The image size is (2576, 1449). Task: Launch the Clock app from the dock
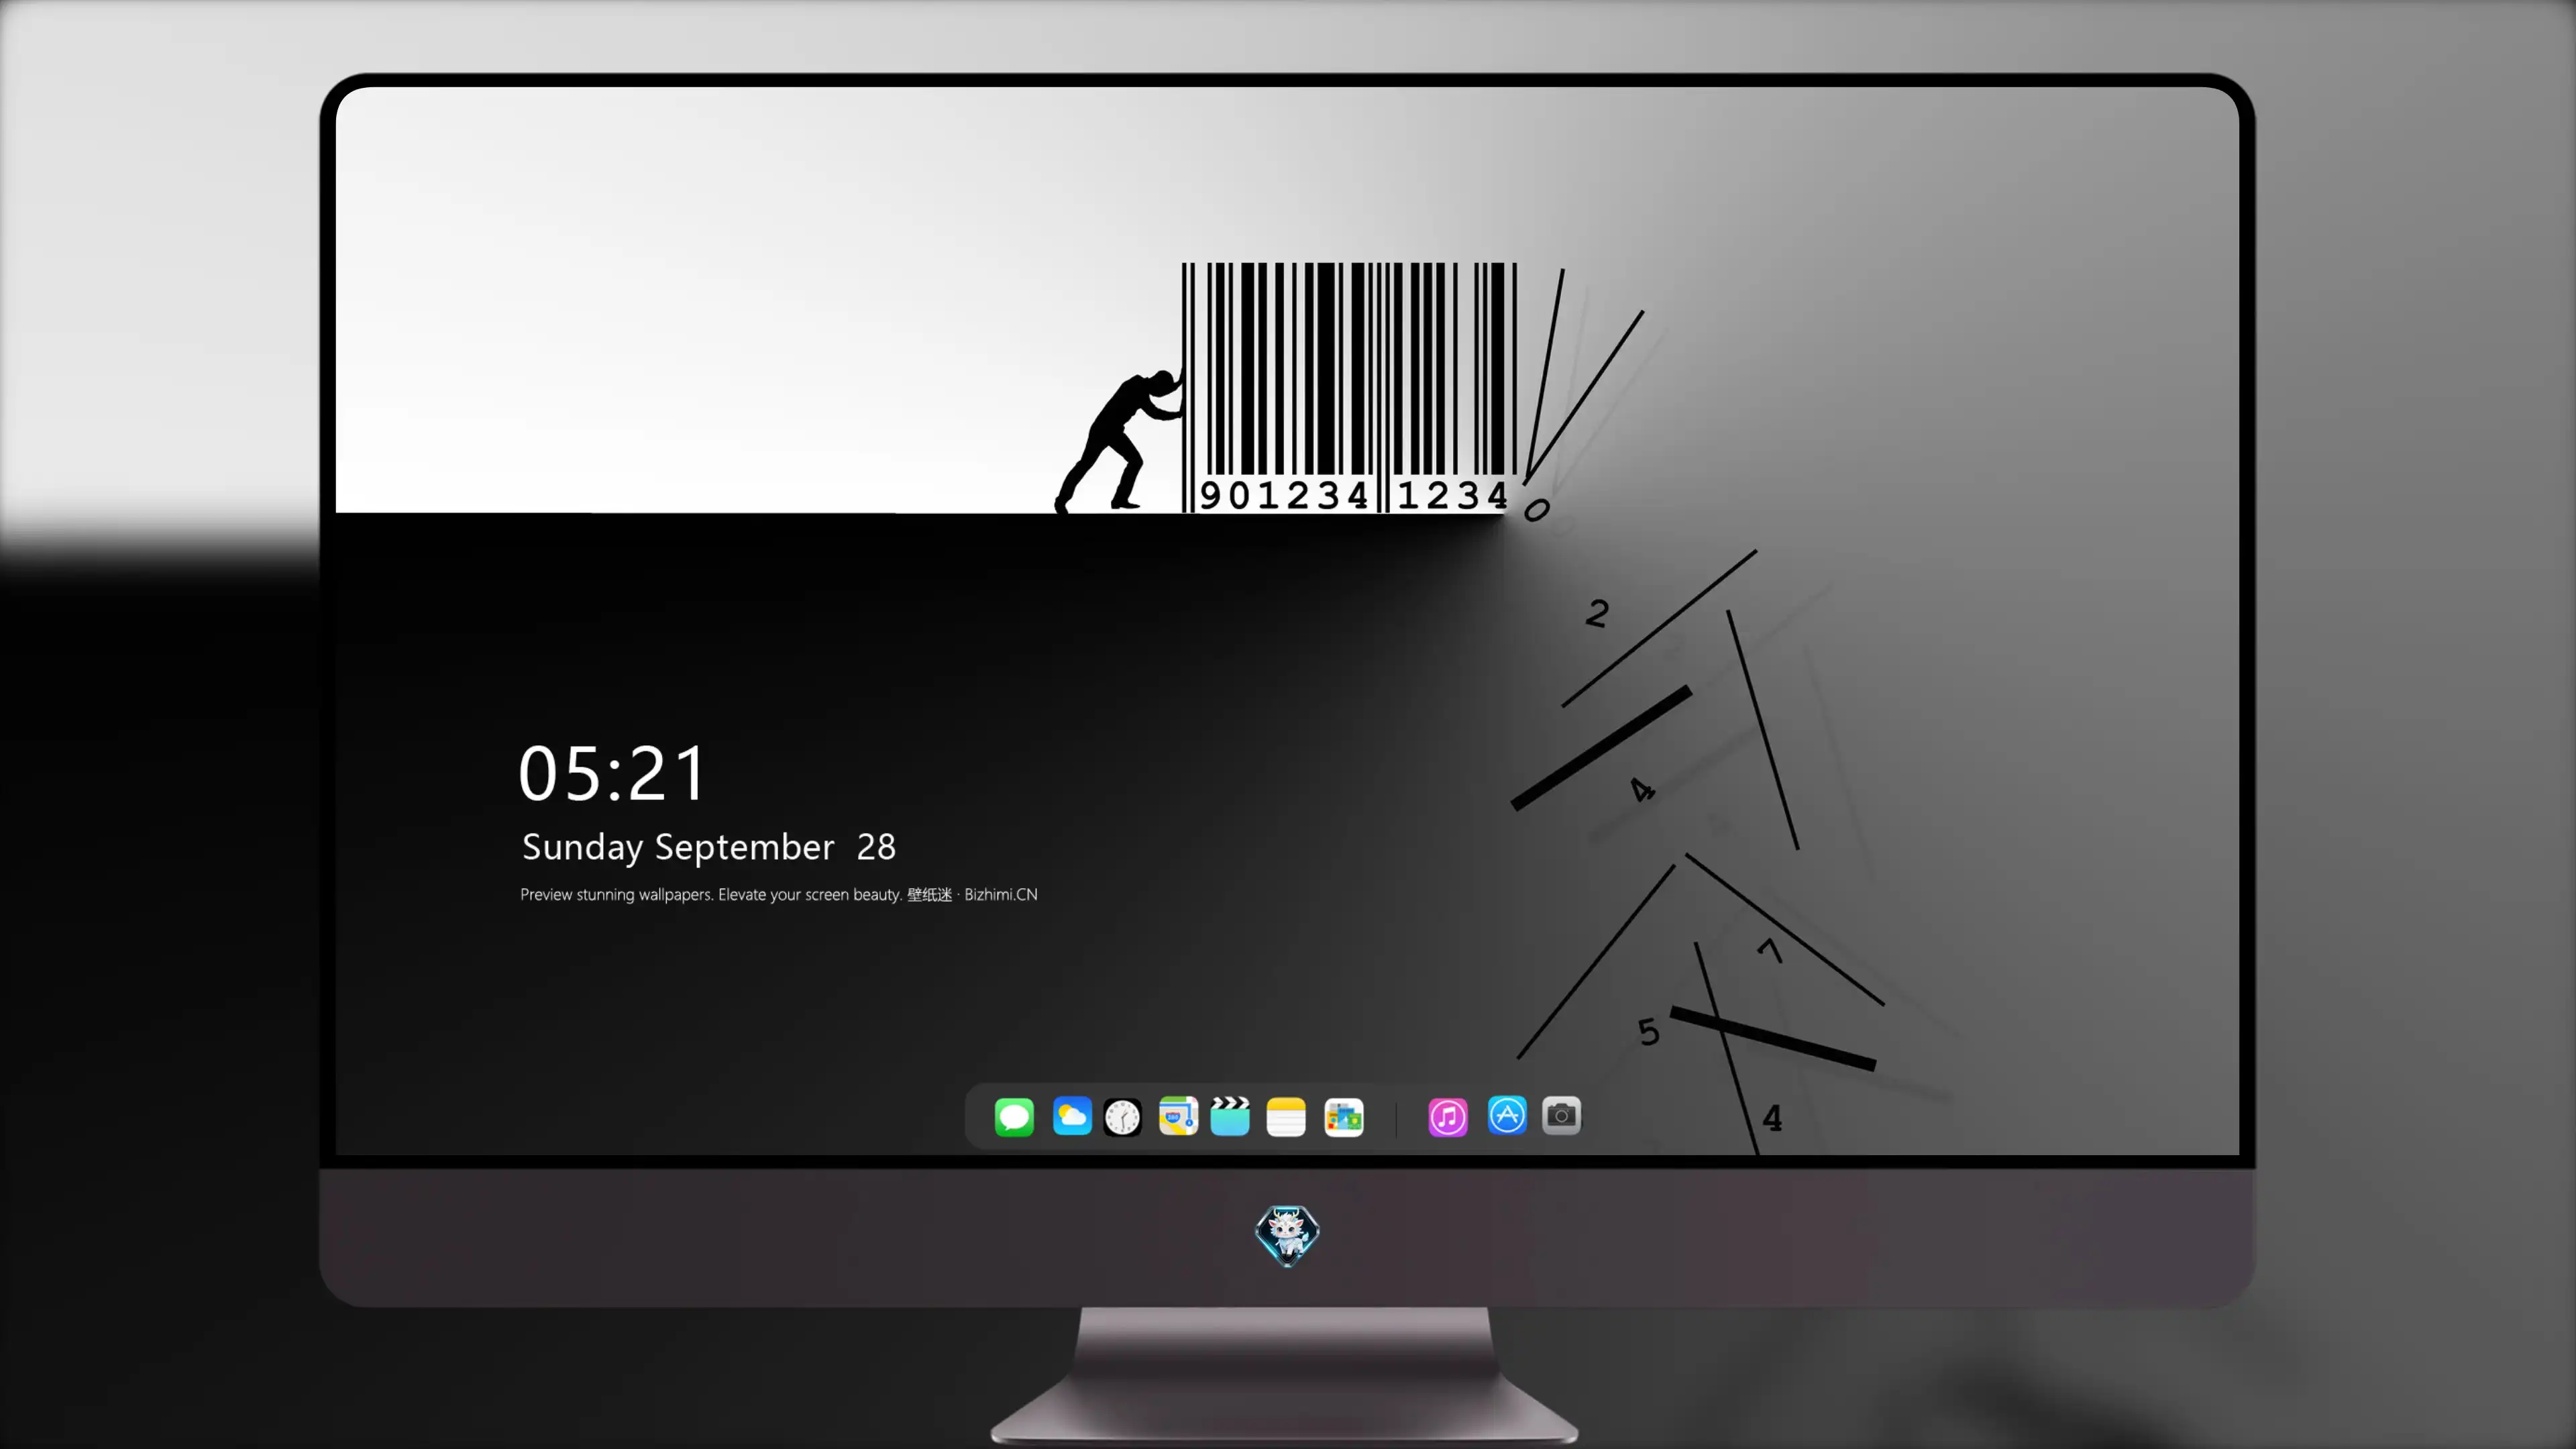pos(1122,1117)
